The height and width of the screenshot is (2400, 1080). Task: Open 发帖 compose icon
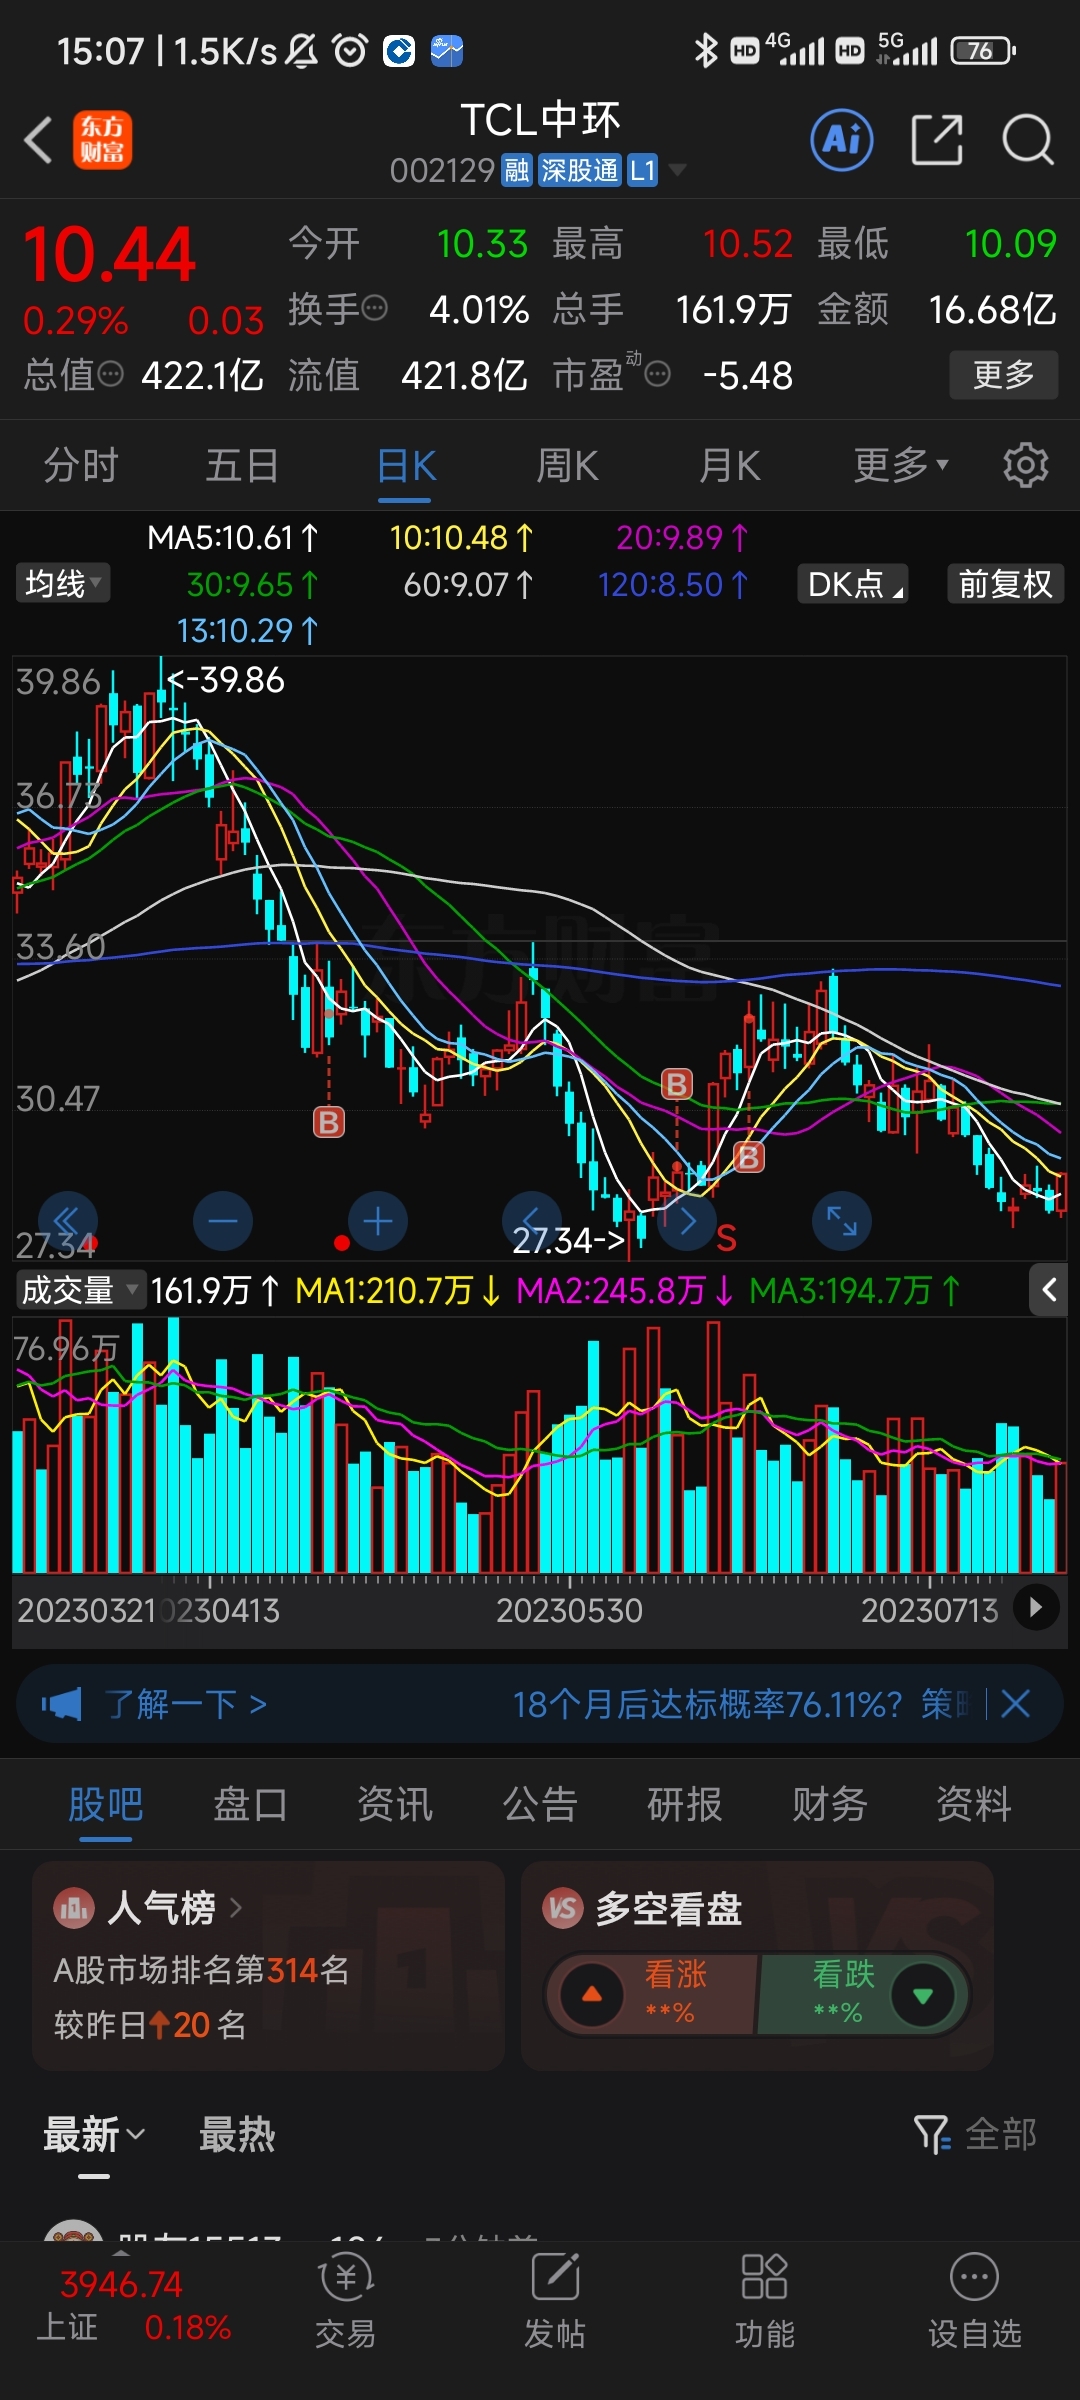click(555, 2300)
